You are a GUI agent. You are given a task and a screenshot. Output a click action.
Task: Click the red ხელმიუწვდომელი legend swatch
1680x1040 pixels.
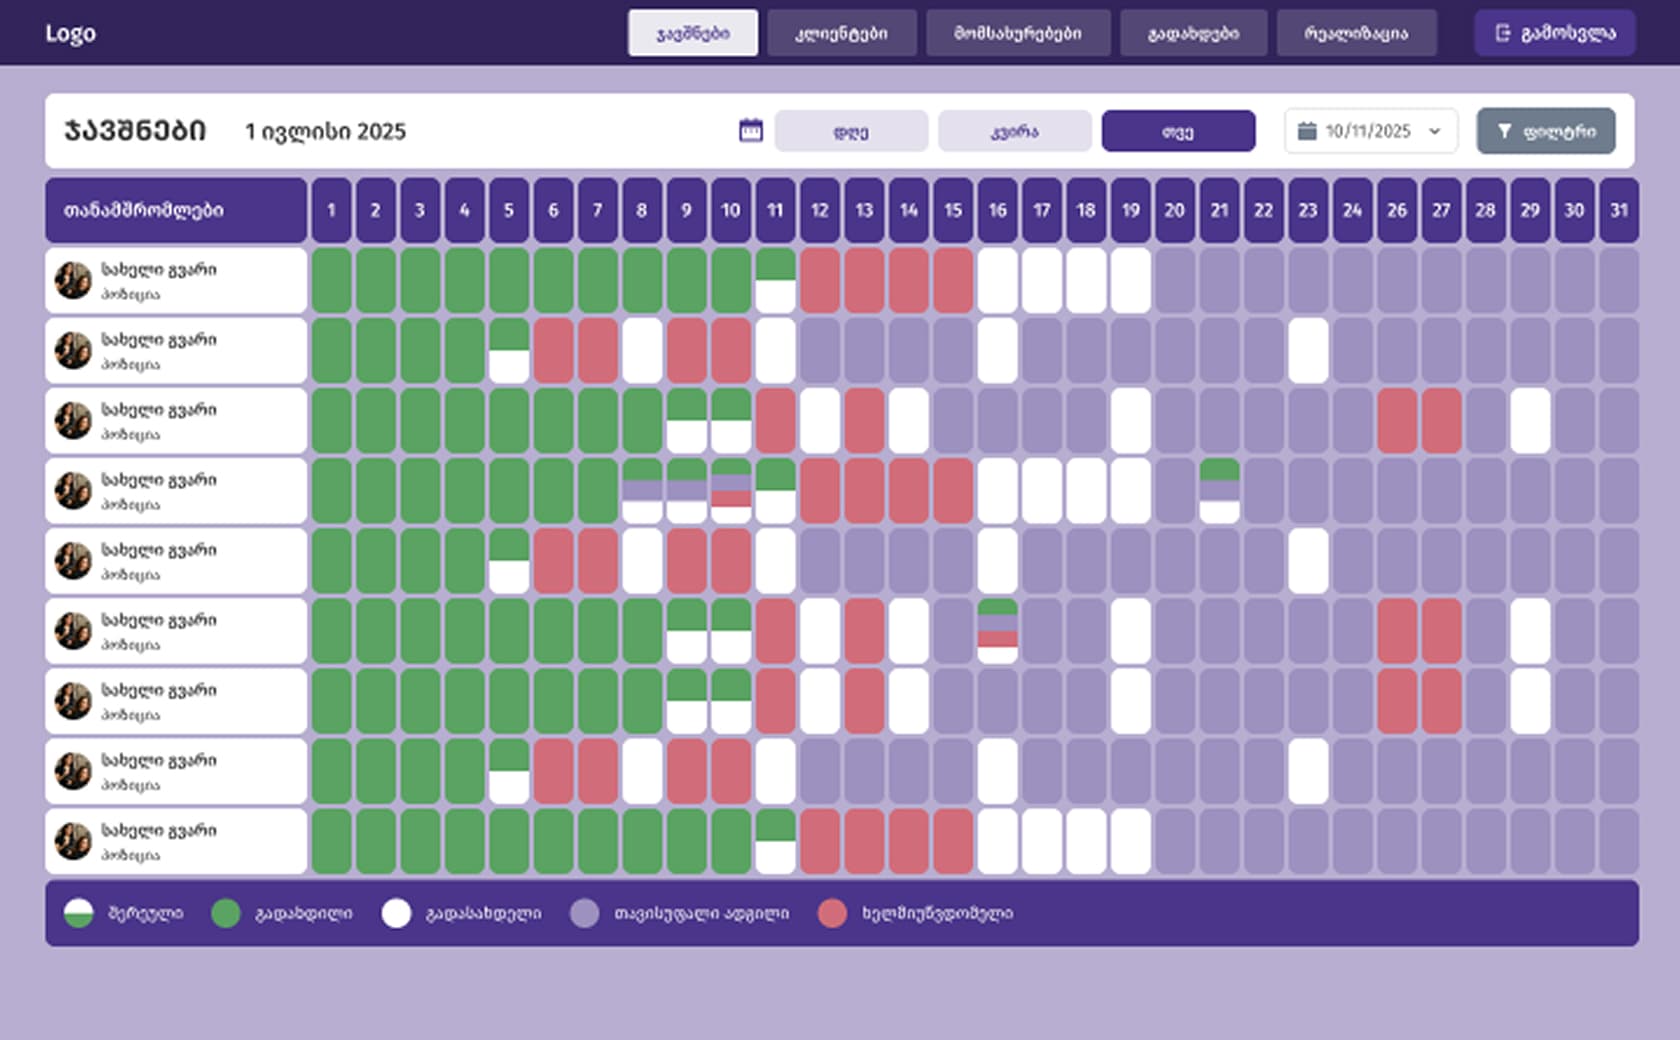coord(832,913)
